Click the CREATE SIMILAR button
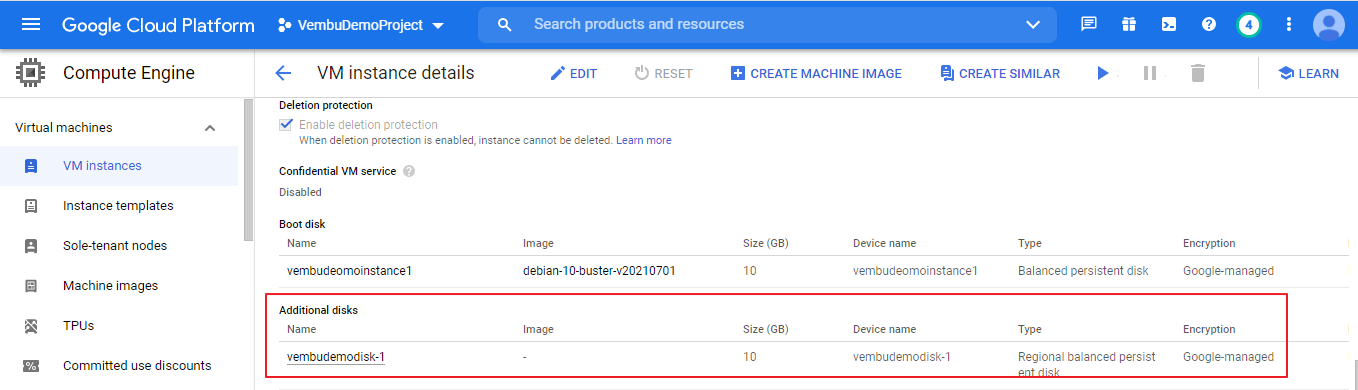Viewport: 1358px width, 390px height. [1000, 73]
